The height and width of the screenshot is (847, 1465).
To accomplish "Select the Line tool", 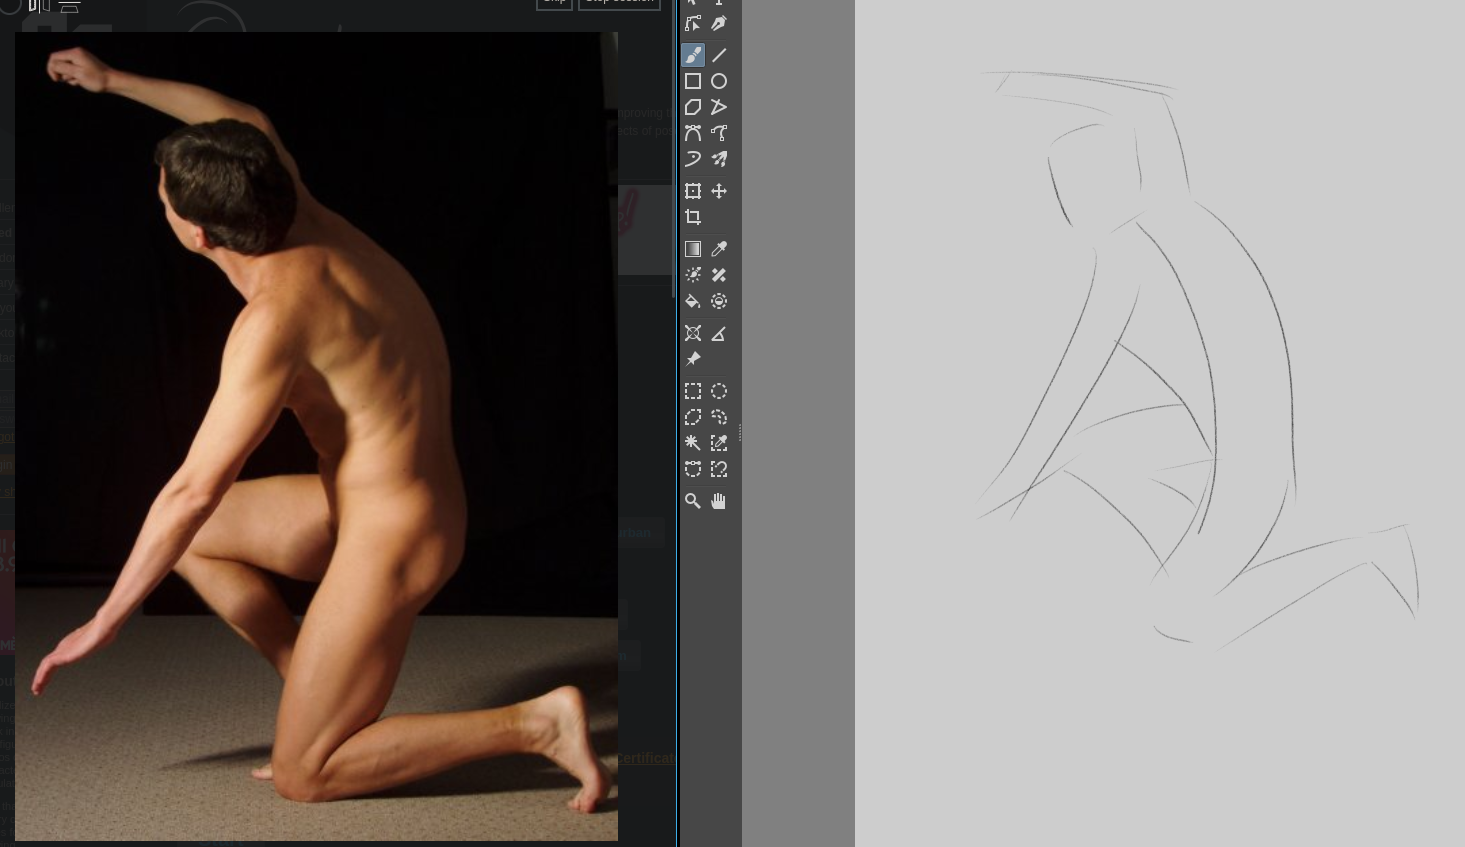I will [x=719, y=55].
